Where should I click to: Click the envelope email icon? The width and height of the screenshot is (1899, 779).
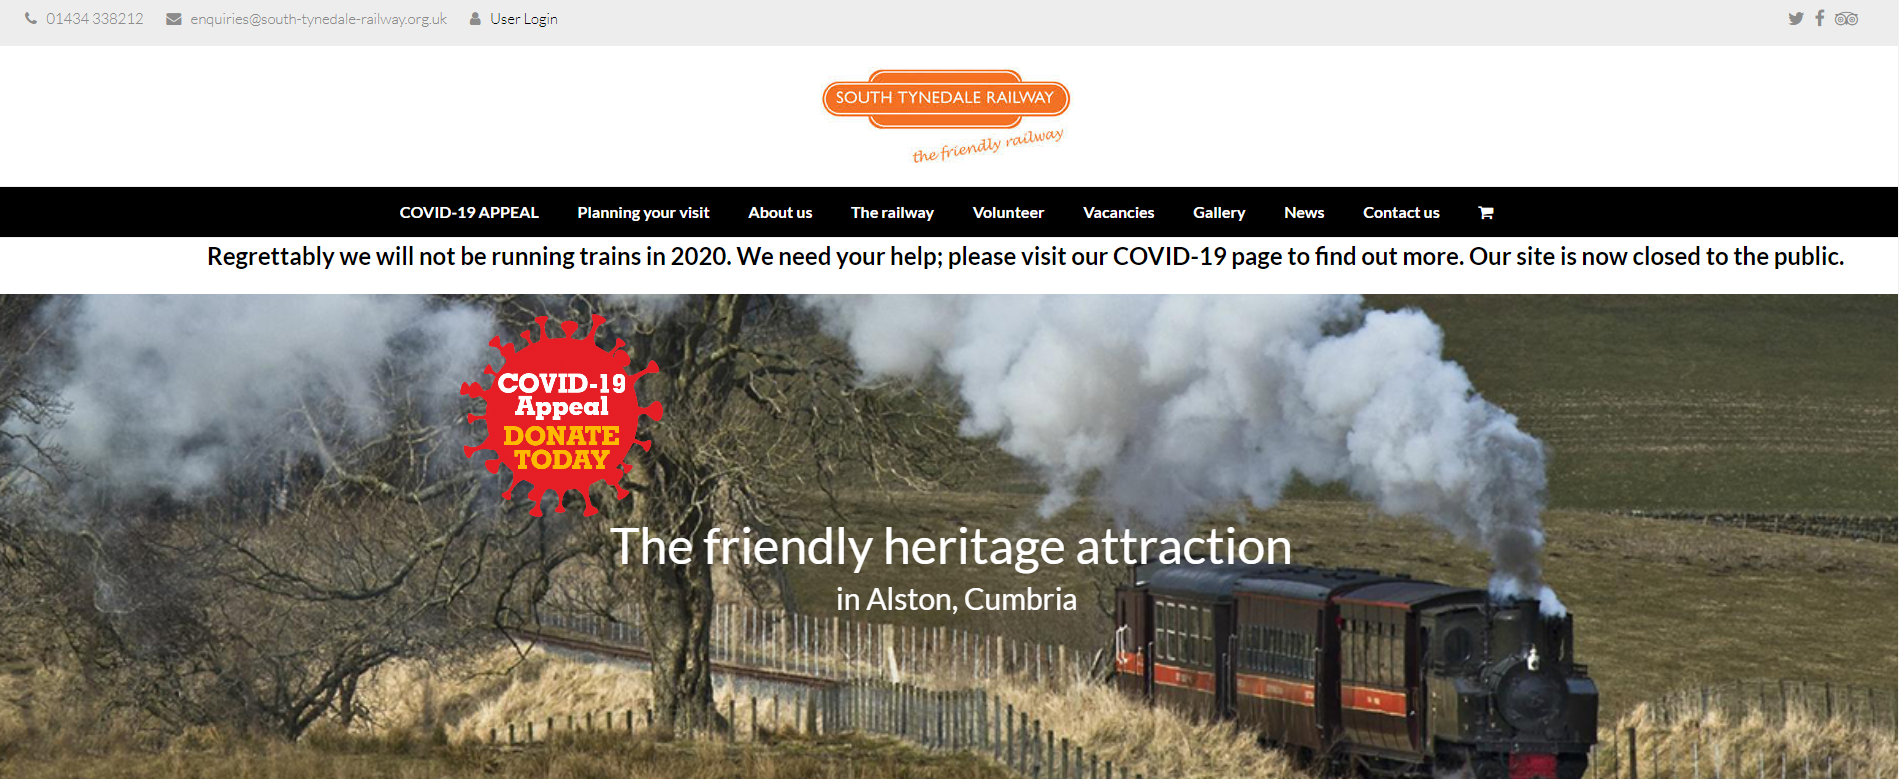pyautogui.click(x=174, y=19)
